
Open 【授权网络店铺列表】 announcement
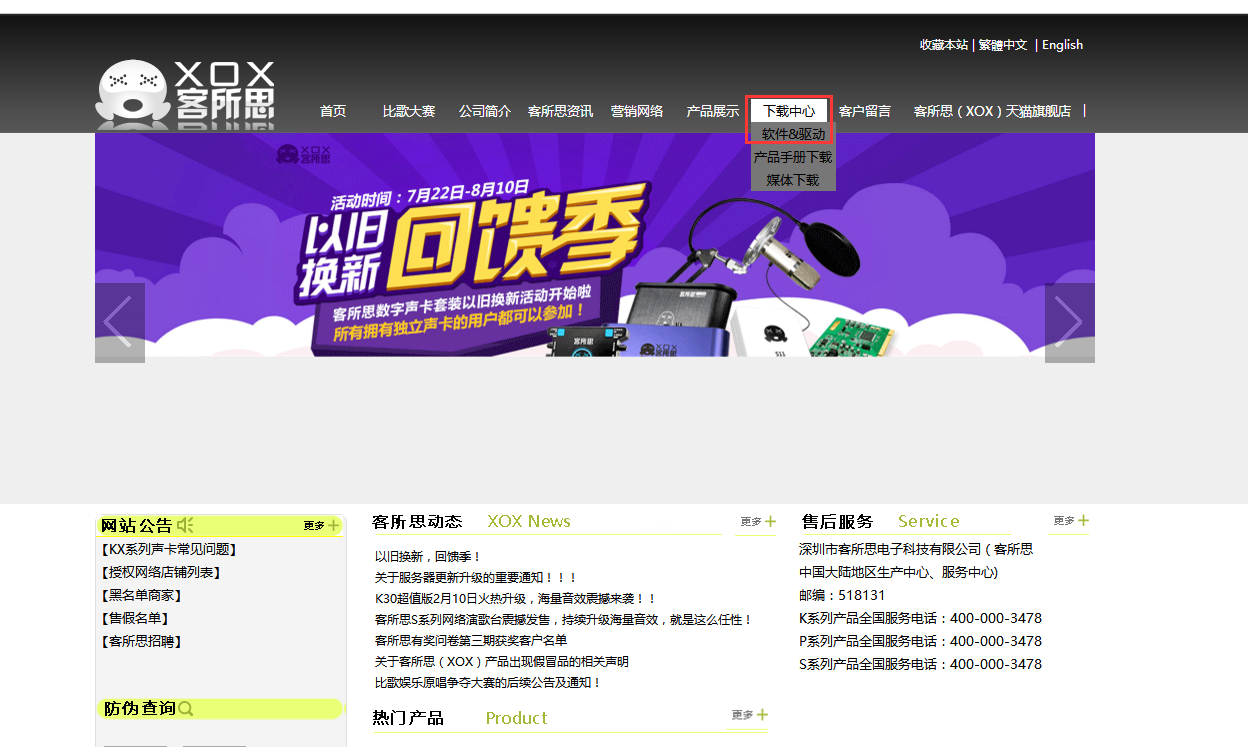[160, 572]
